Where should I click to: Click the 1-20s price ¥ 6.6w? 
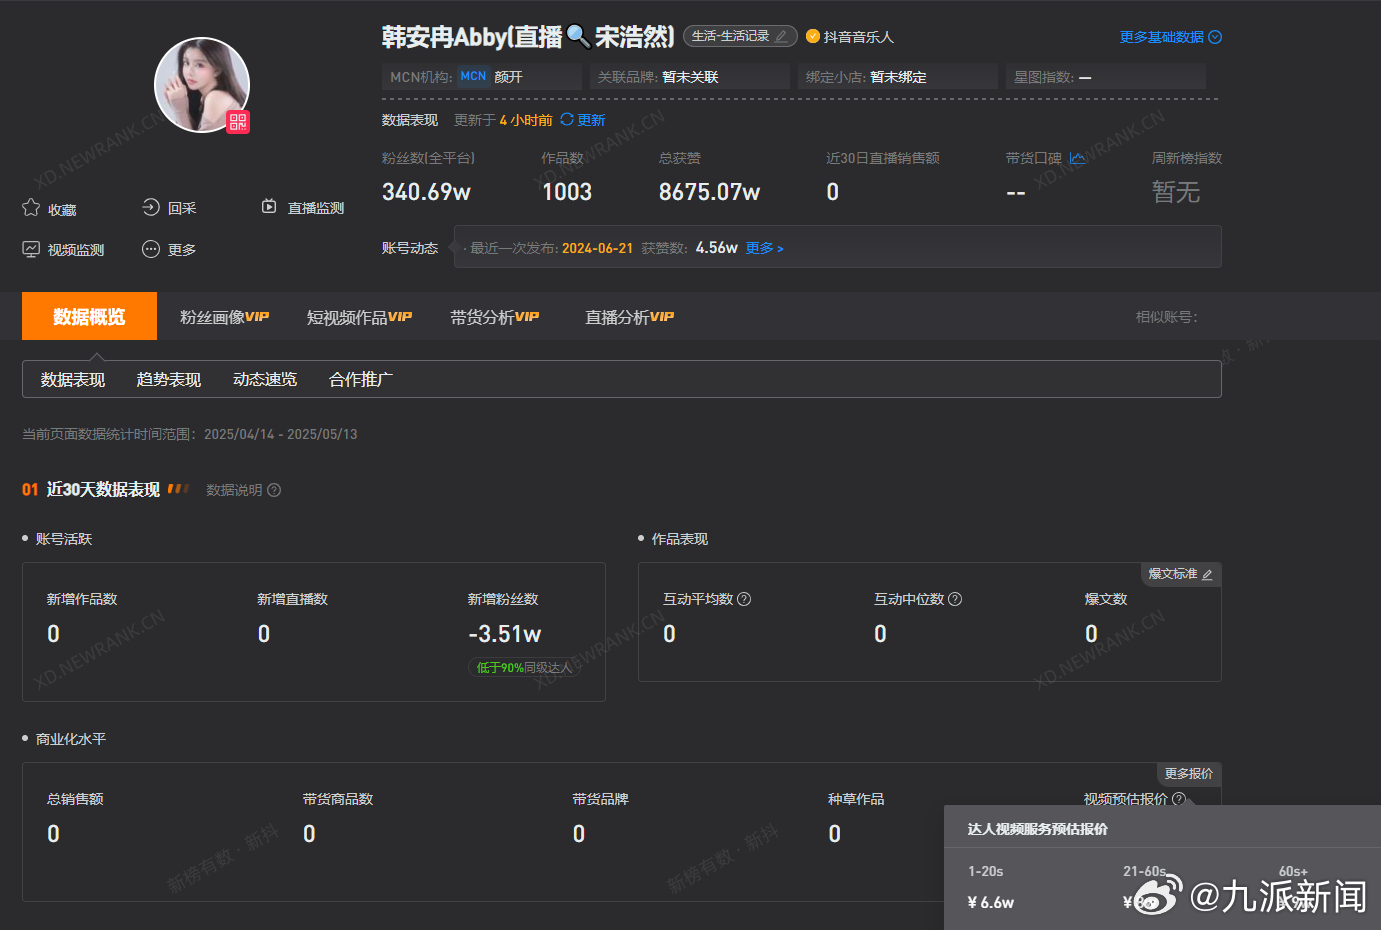991,902
